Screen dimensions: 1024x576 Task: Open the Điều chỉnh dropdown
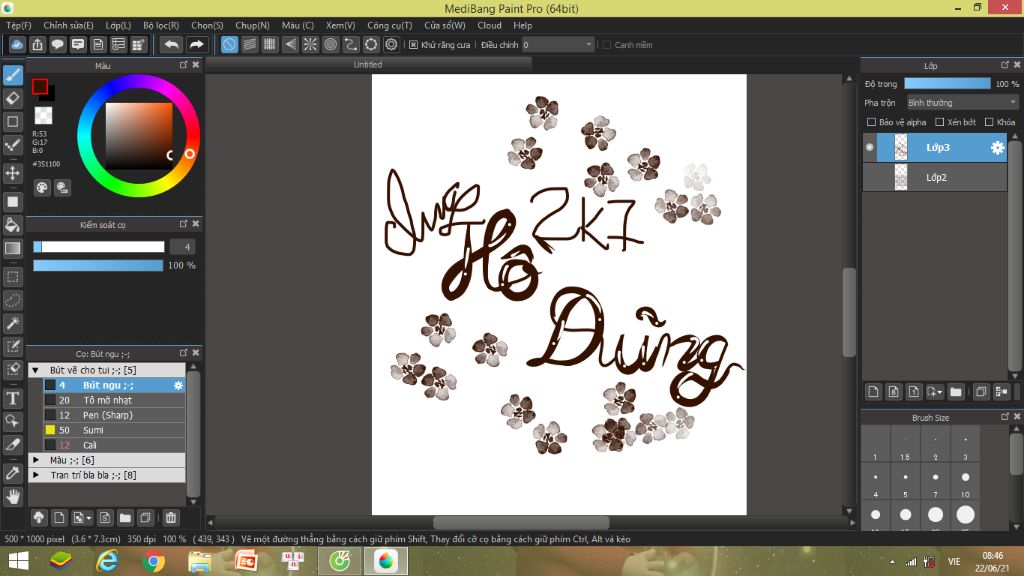[558, 45]
